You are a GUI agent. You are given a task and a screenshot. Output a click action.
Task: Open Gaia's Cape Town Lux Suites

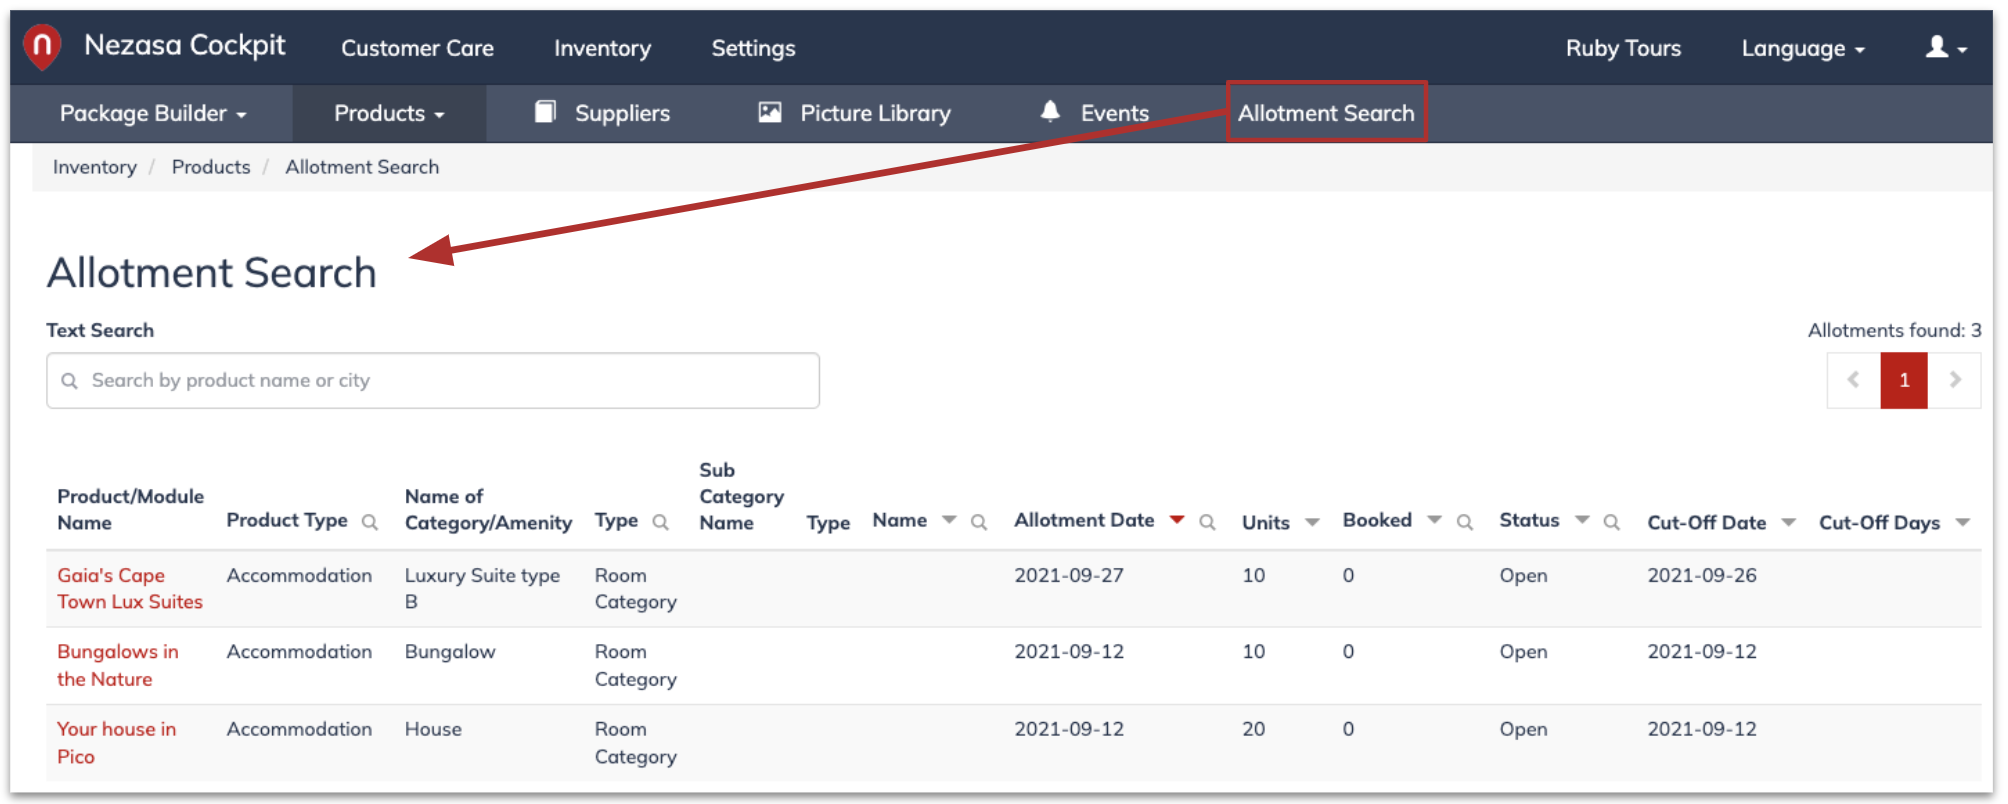pos(130,588)
